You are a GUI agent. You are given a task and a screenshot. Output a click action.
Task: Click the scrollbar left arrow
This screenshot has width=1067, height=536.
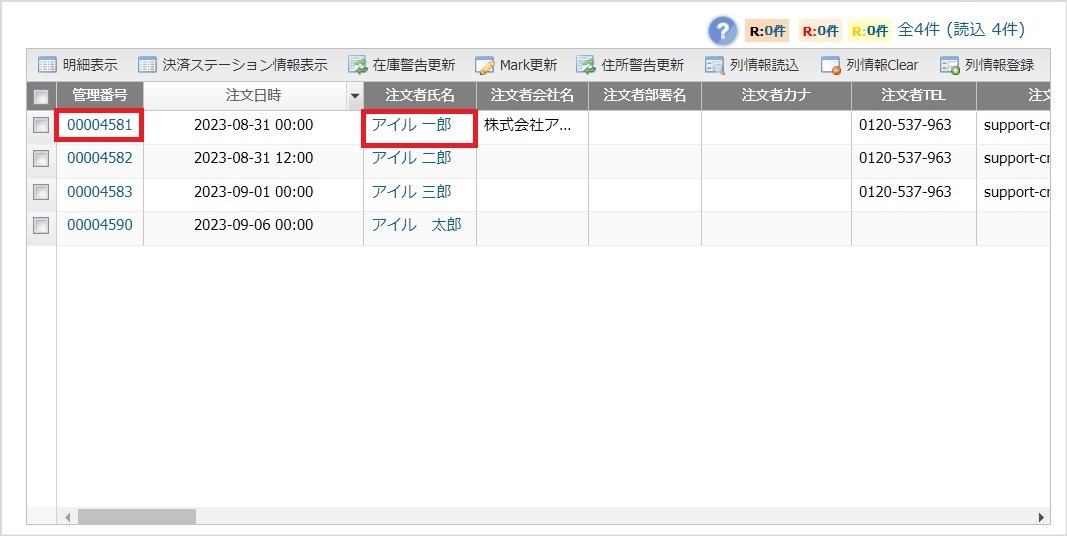coord(67,517)
